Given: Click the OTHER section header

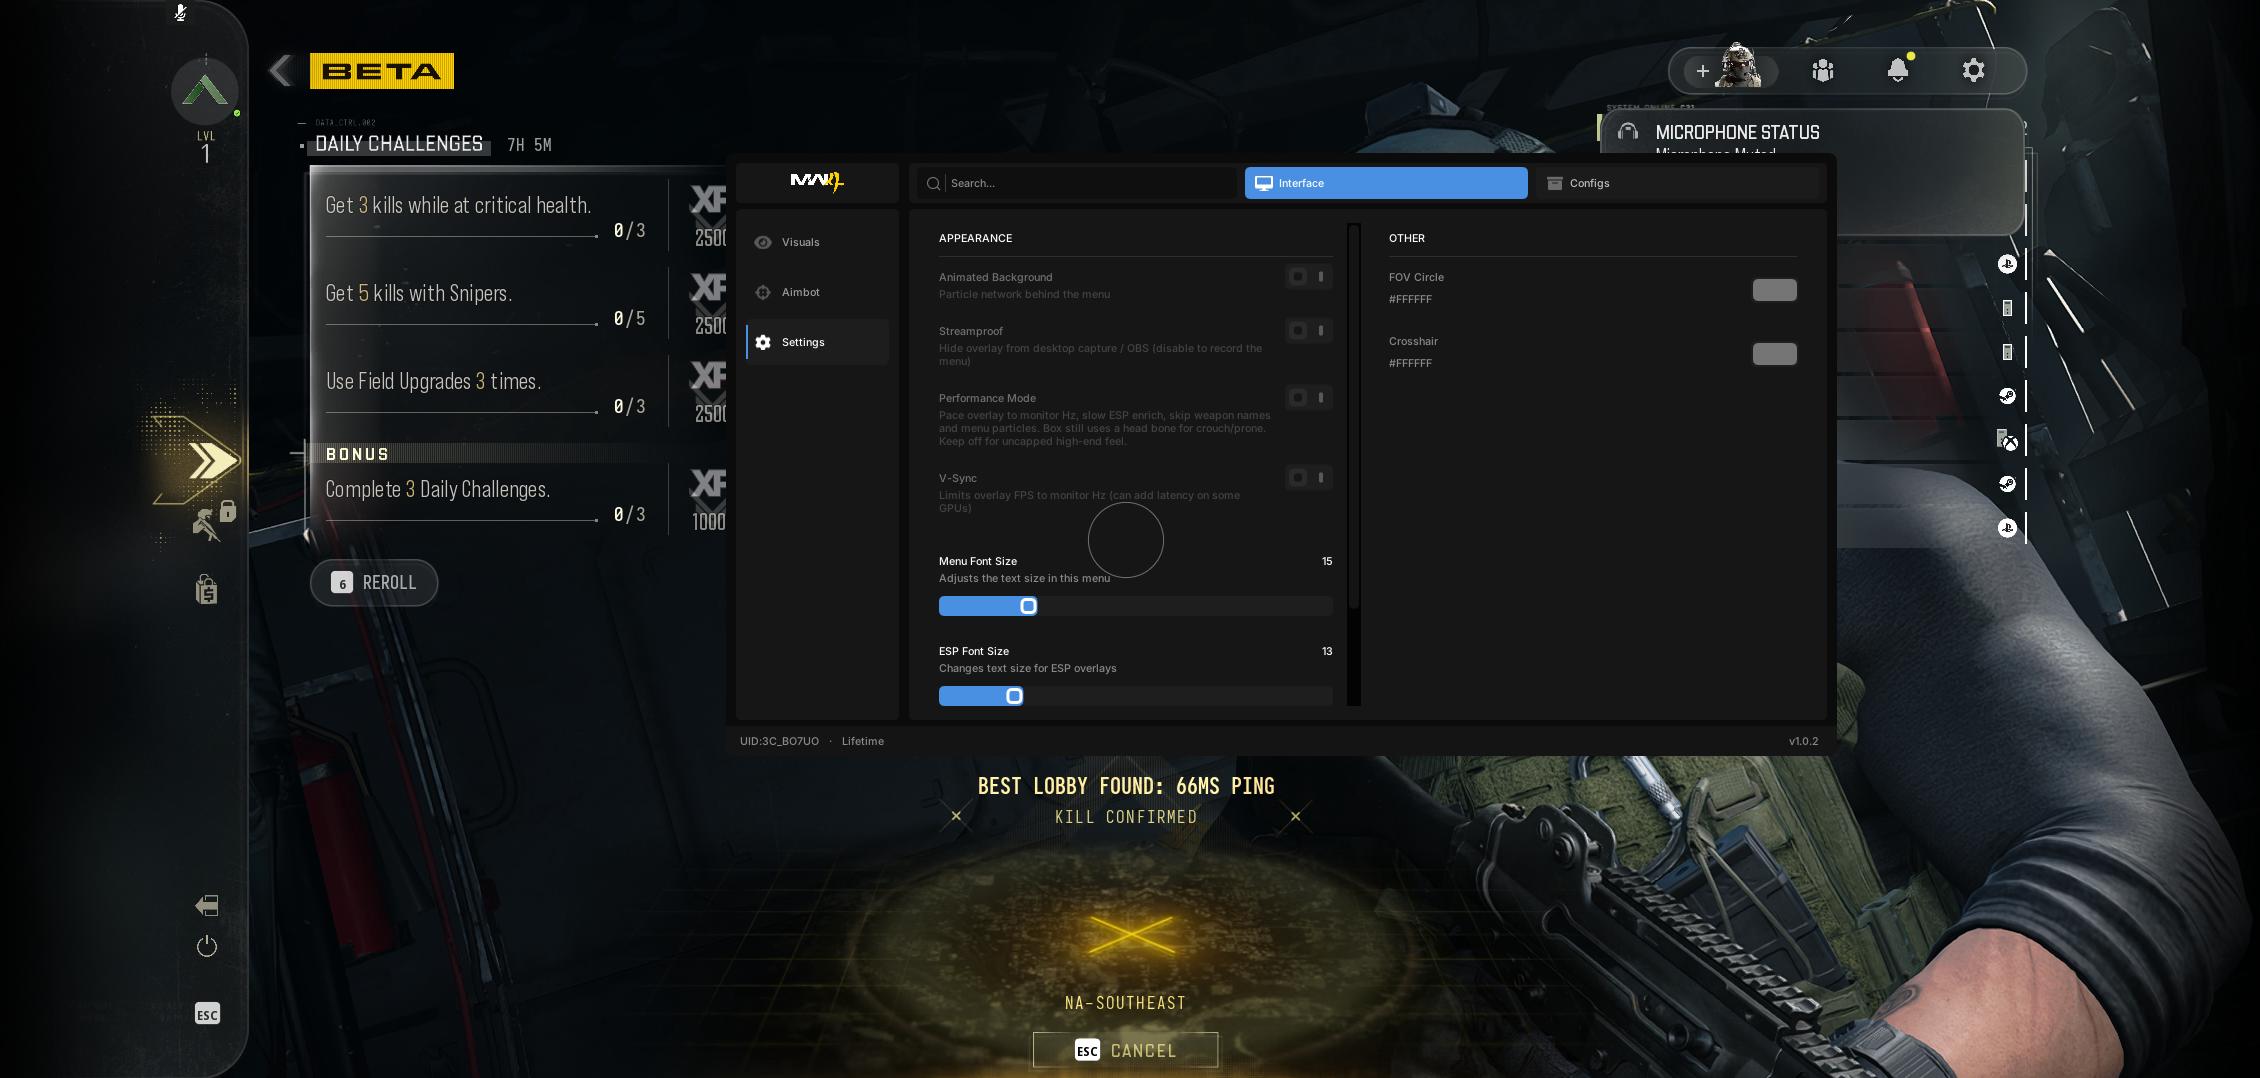Looking at the screenshot, I should point(1407,238).
